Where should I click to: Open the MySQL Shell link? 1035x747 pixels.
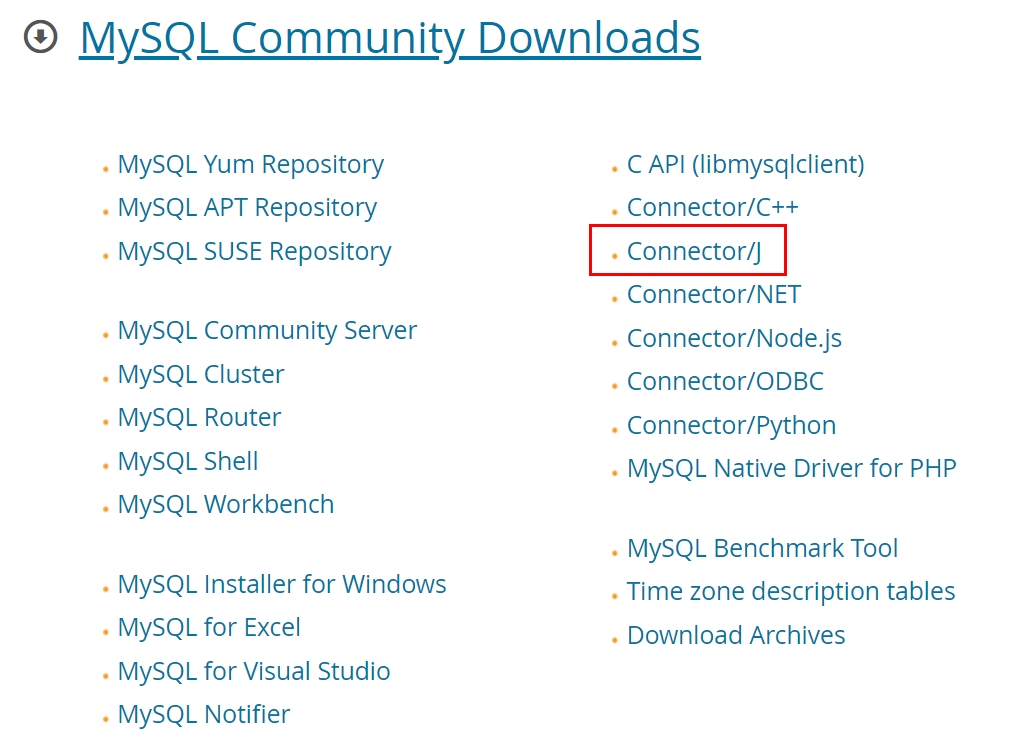pyautogui.click(x=187, y=461)
